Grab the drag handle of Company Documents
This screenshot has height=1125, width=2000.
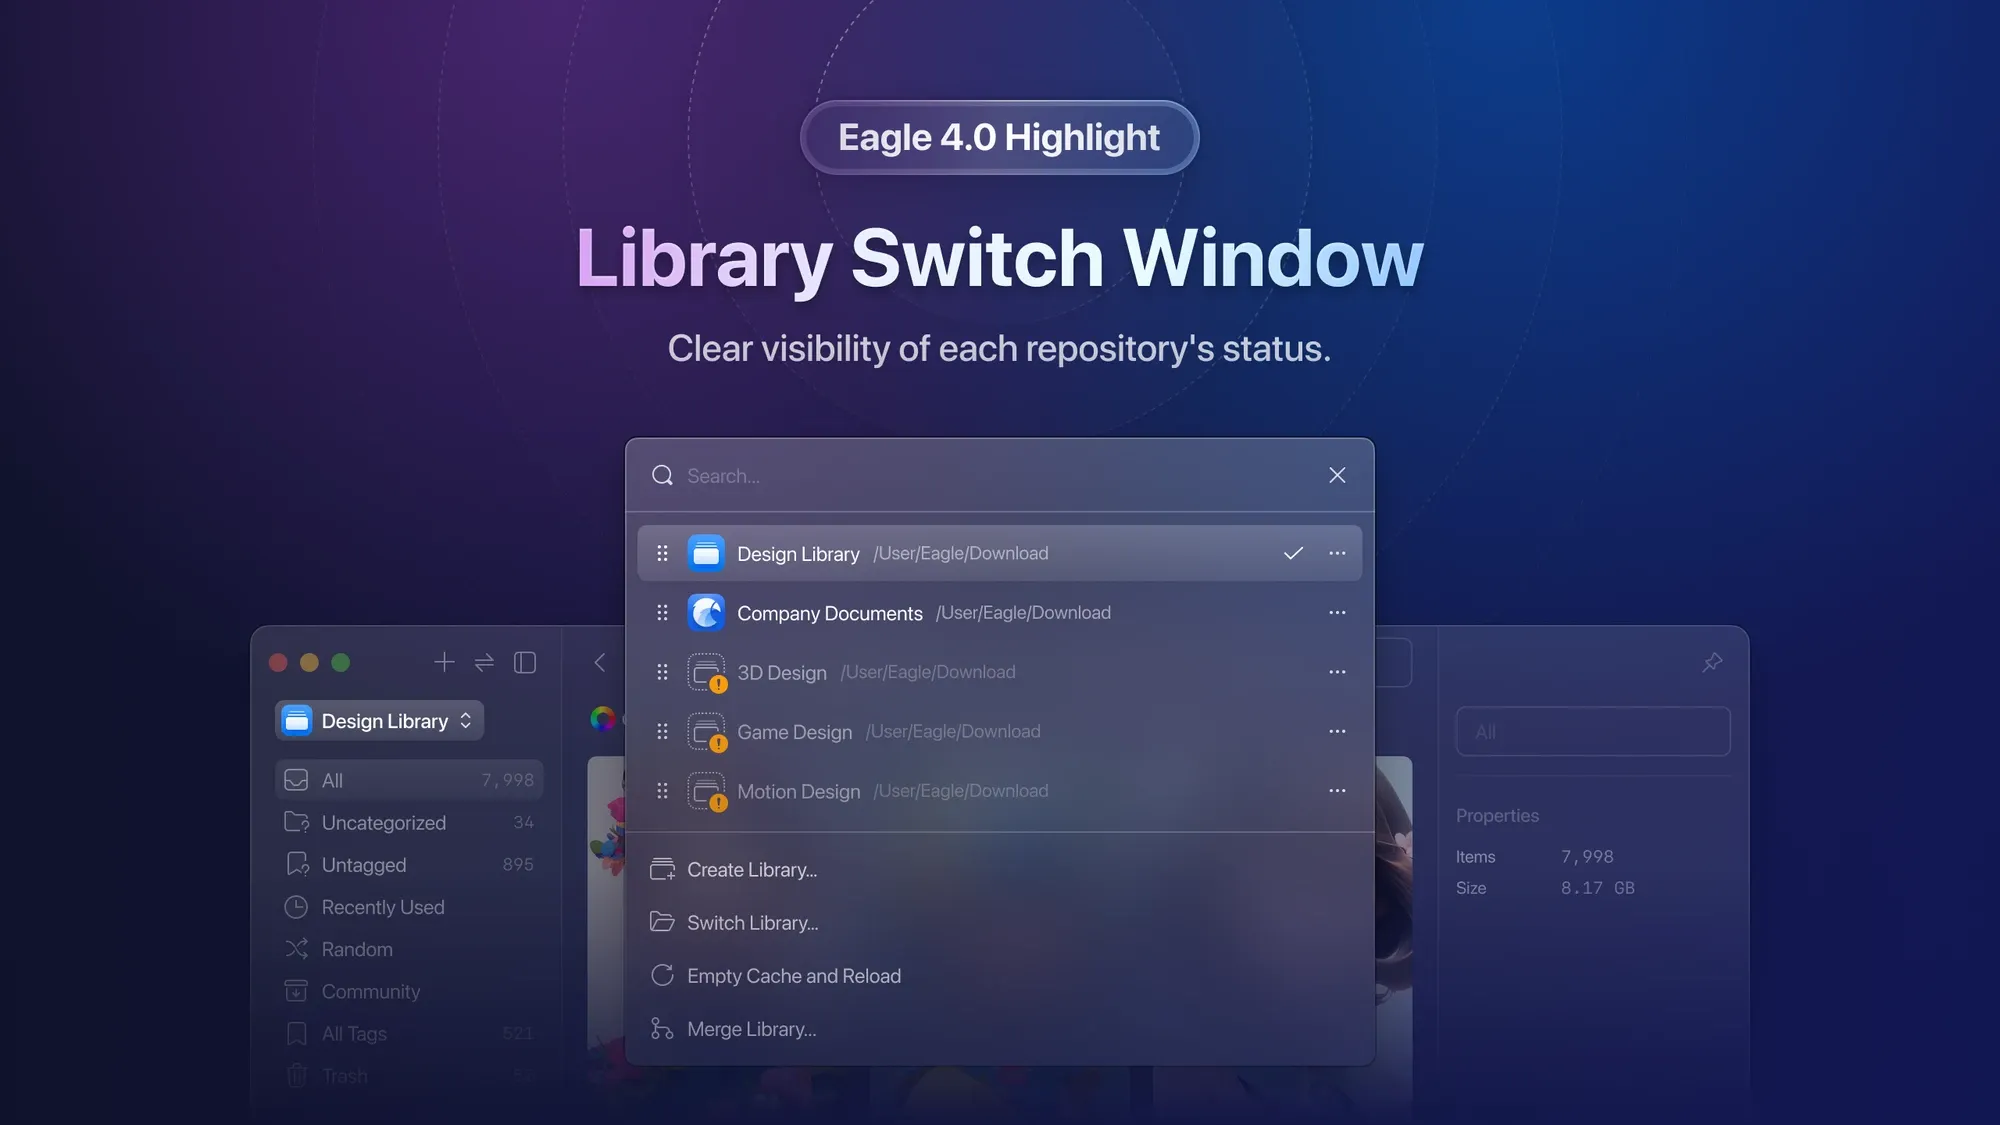pos(662,612)
